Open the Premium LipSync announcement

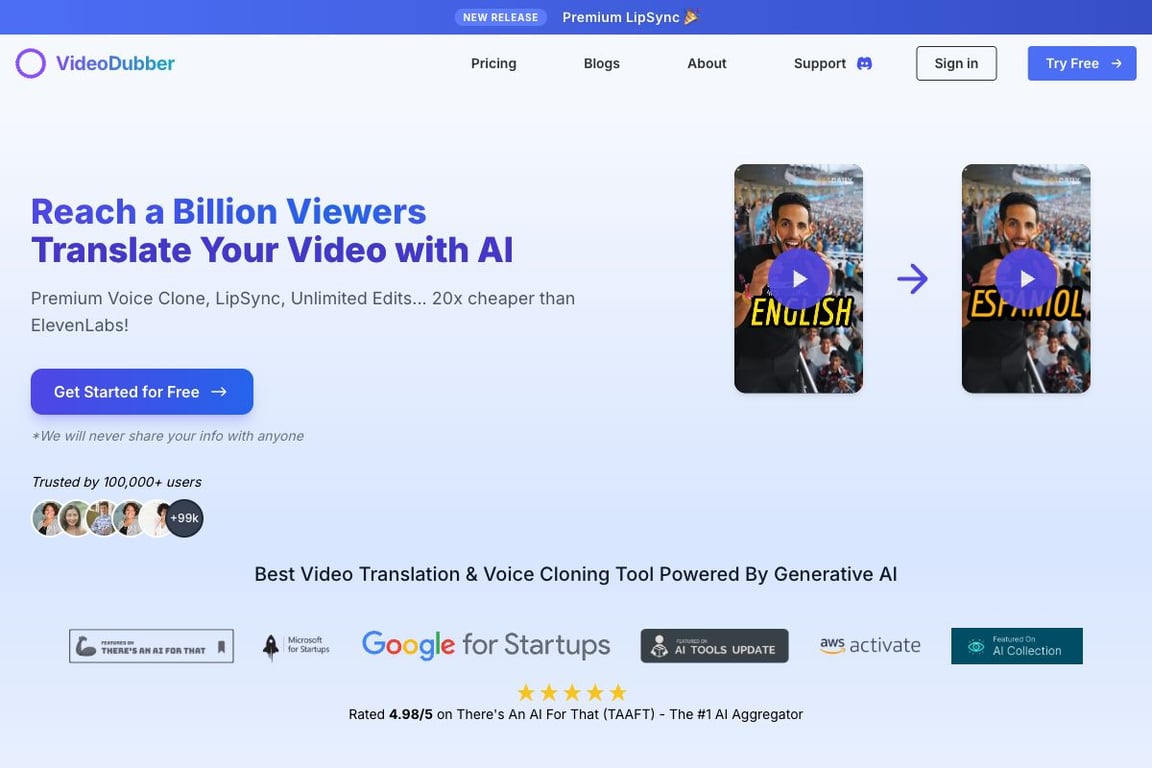tap(621, 17)
